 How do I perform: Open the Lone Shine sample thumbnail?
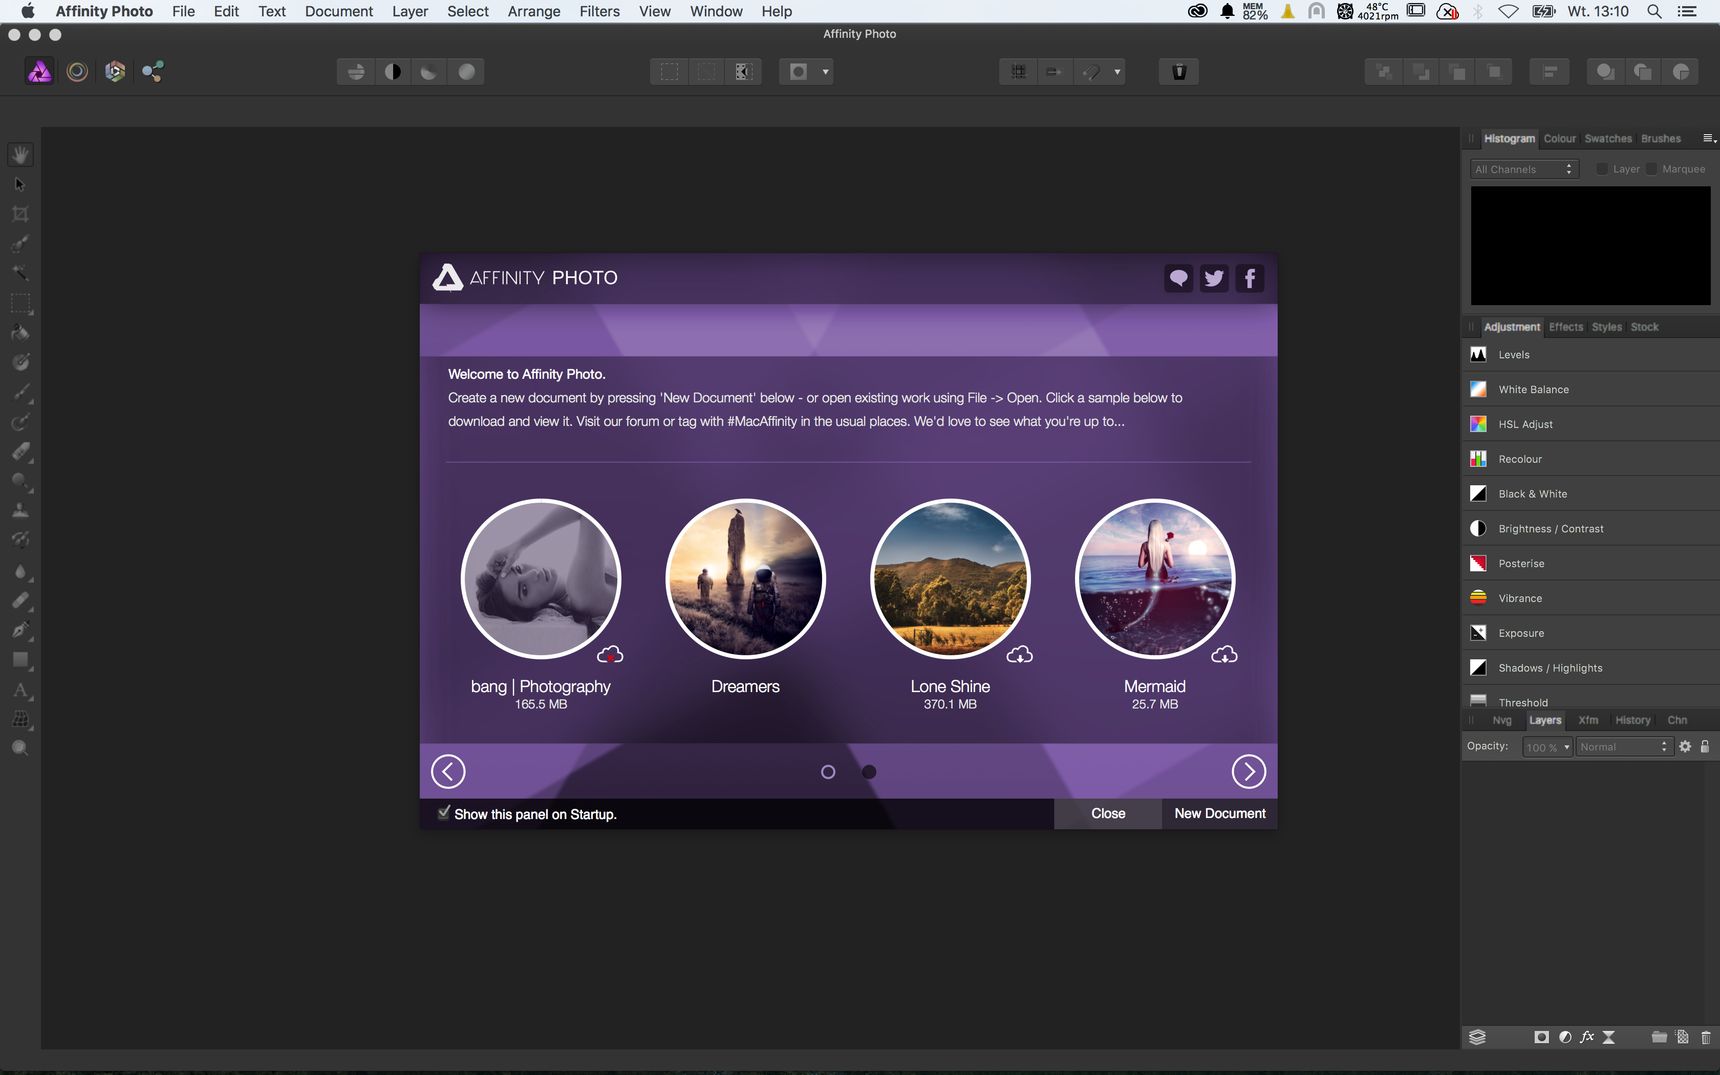[x=950, y=579]
